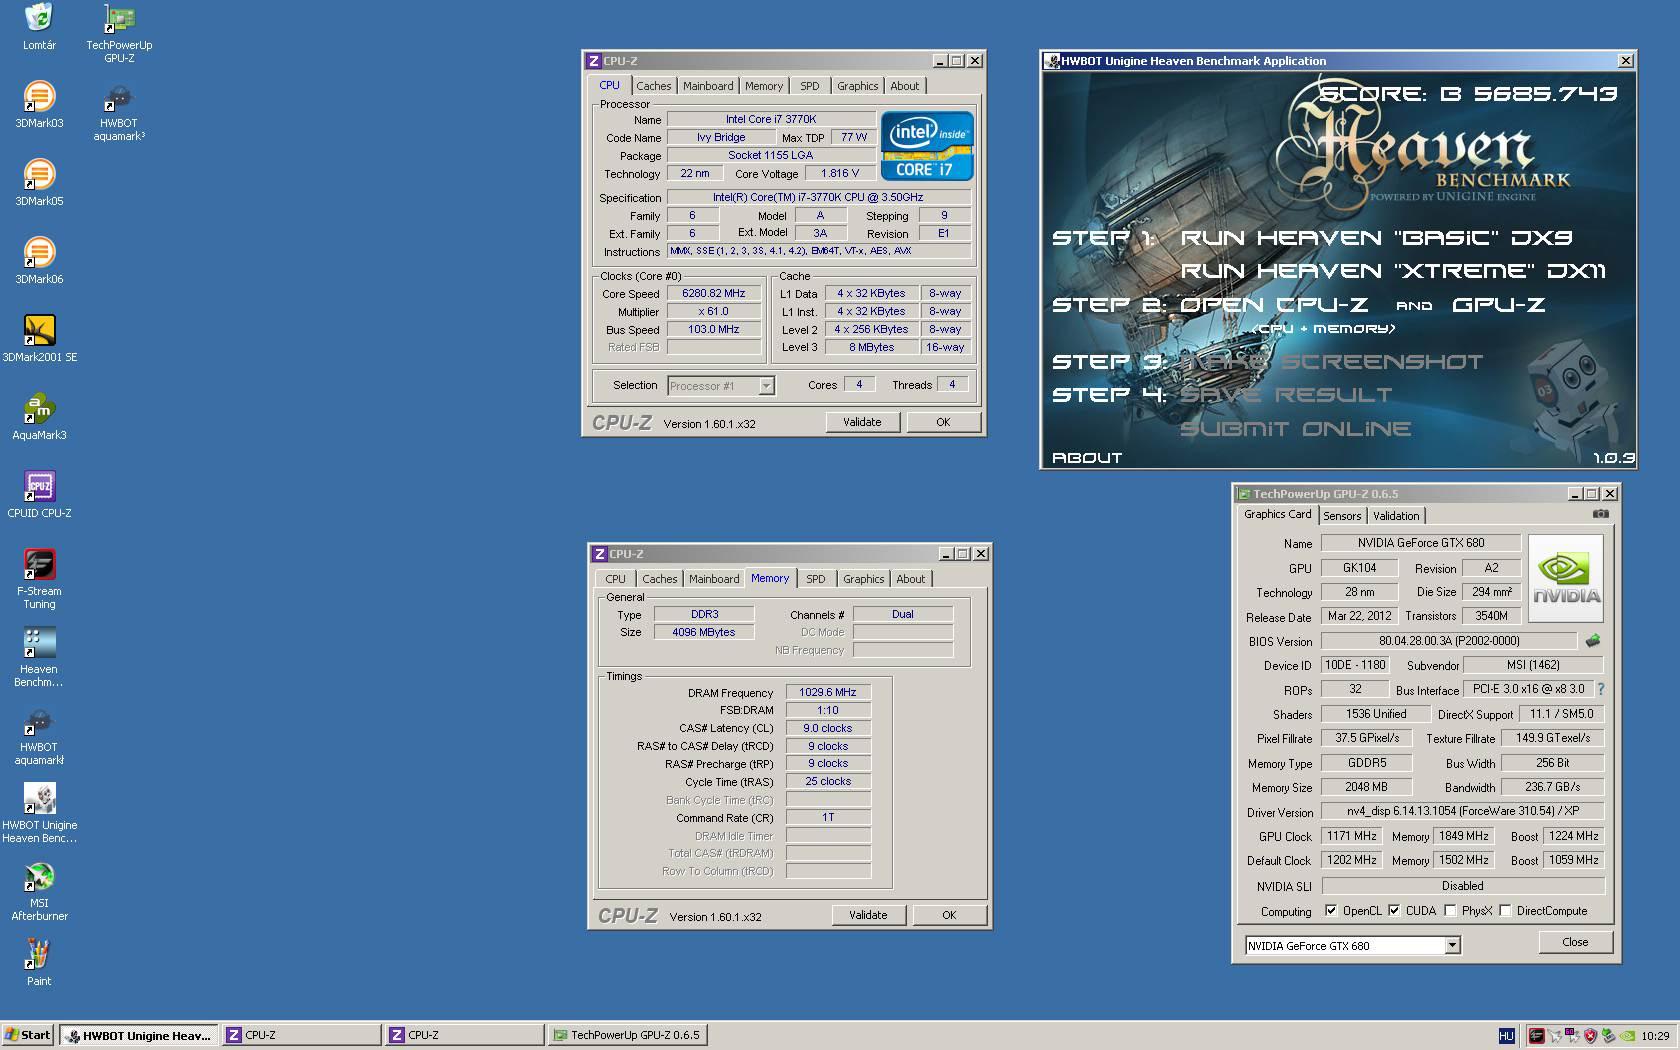Click the Memory Size 2048 MB value
Screen dimensions: 1680x1050
click(x=1366, y=787)
